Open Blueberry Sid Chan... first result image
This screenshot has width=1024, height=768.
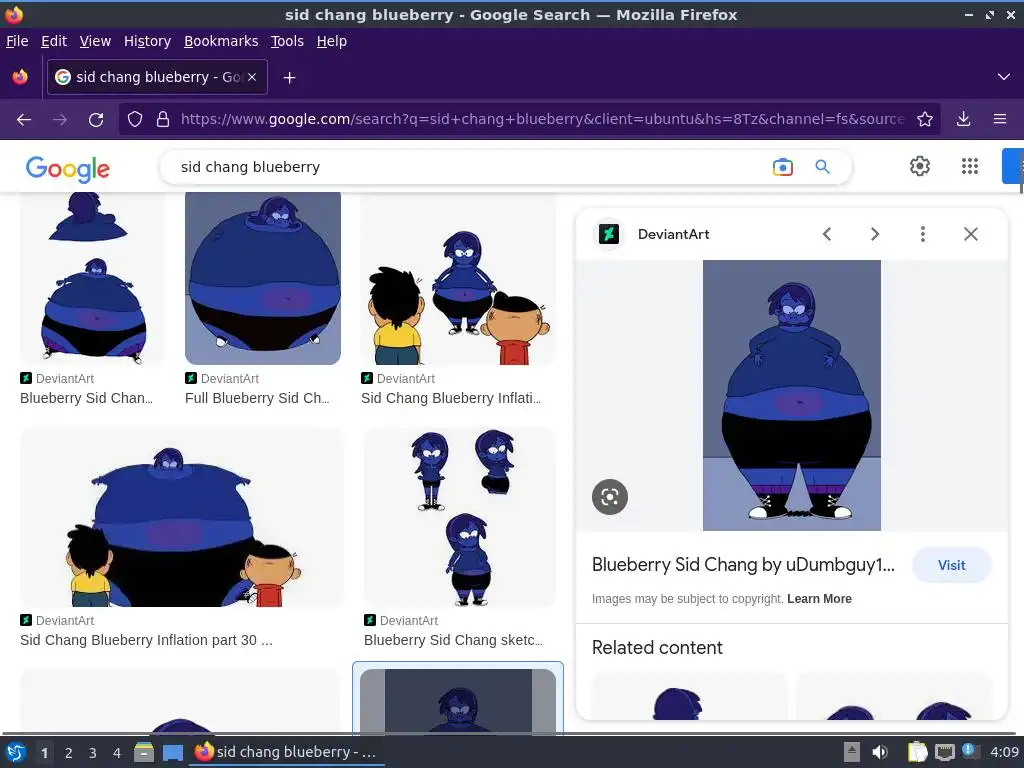pyautogui.click(x=92, y=278)
